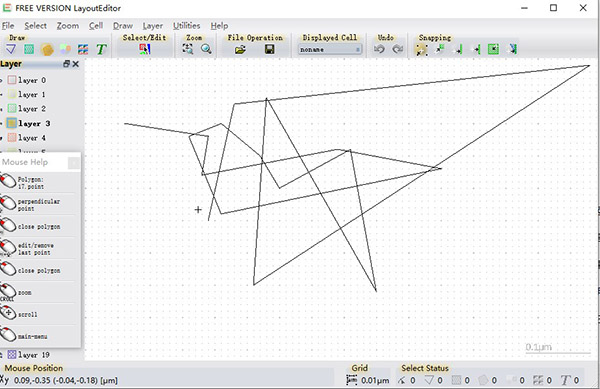Click the mouse position coordinates readout

tap(66, 380)
